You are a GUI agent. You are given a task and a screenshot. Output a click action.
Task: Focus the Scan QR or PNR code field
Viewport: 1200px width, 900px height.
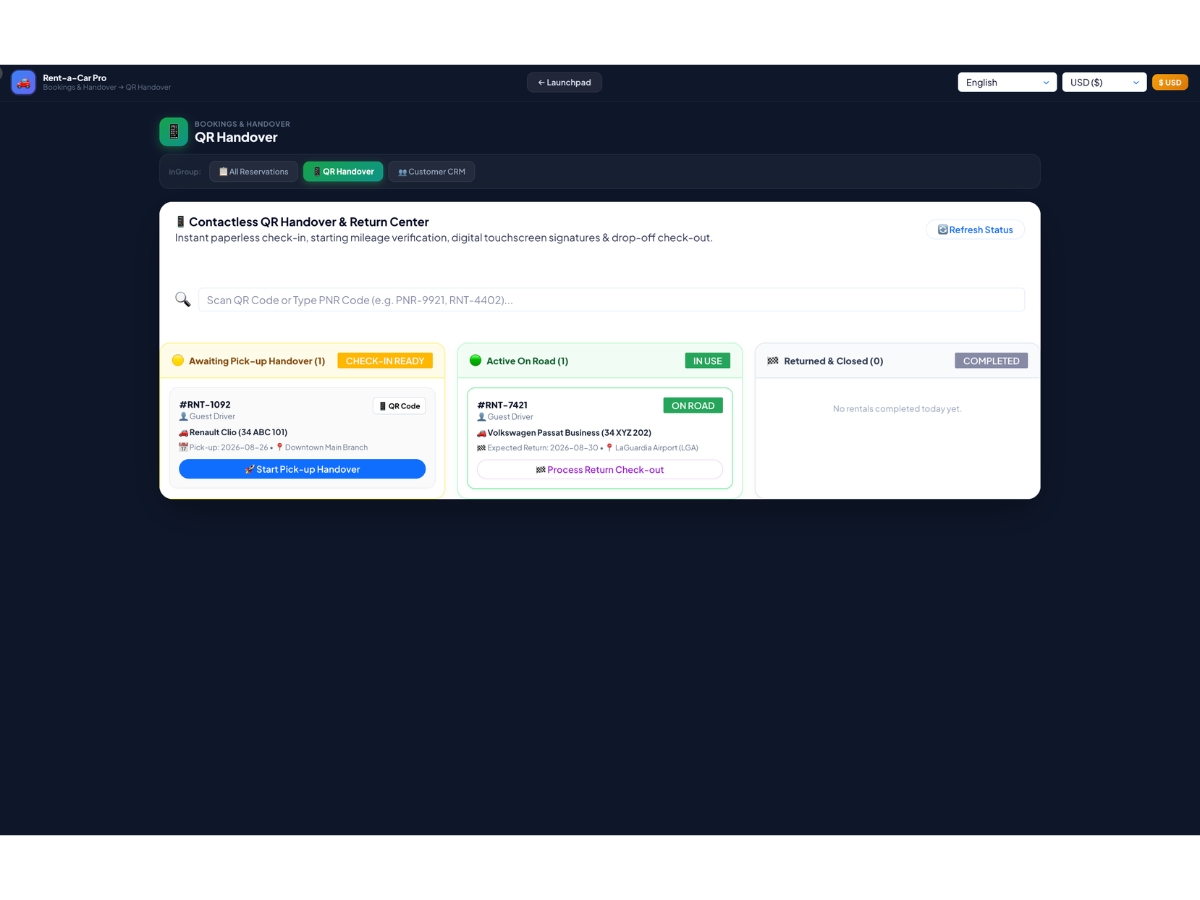pos(611,300)
